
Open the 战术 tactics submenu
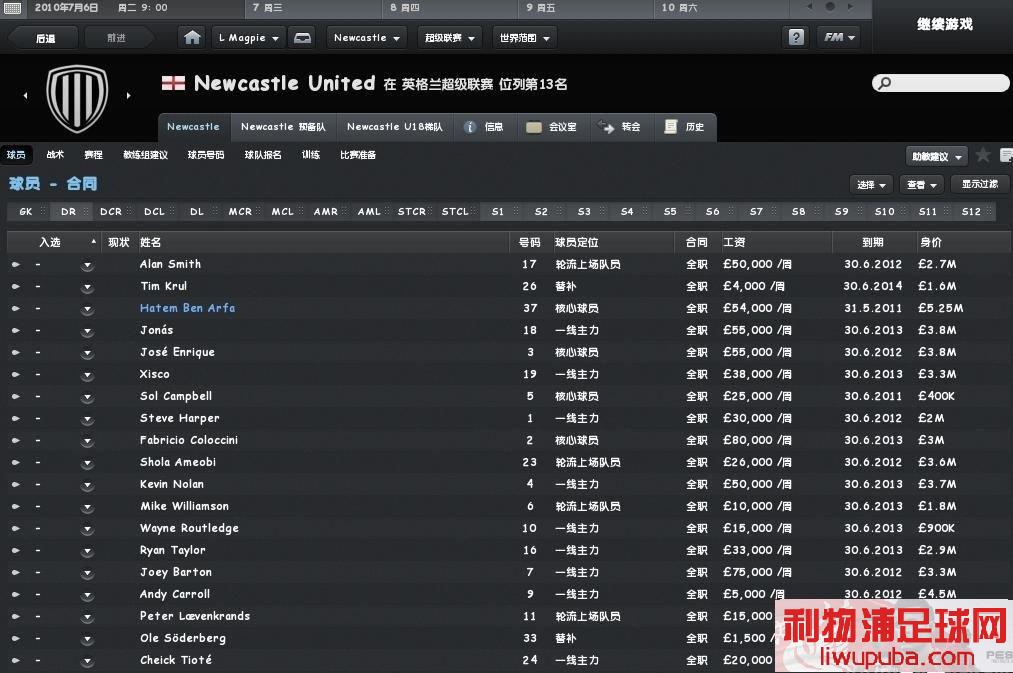pos(55,155)
